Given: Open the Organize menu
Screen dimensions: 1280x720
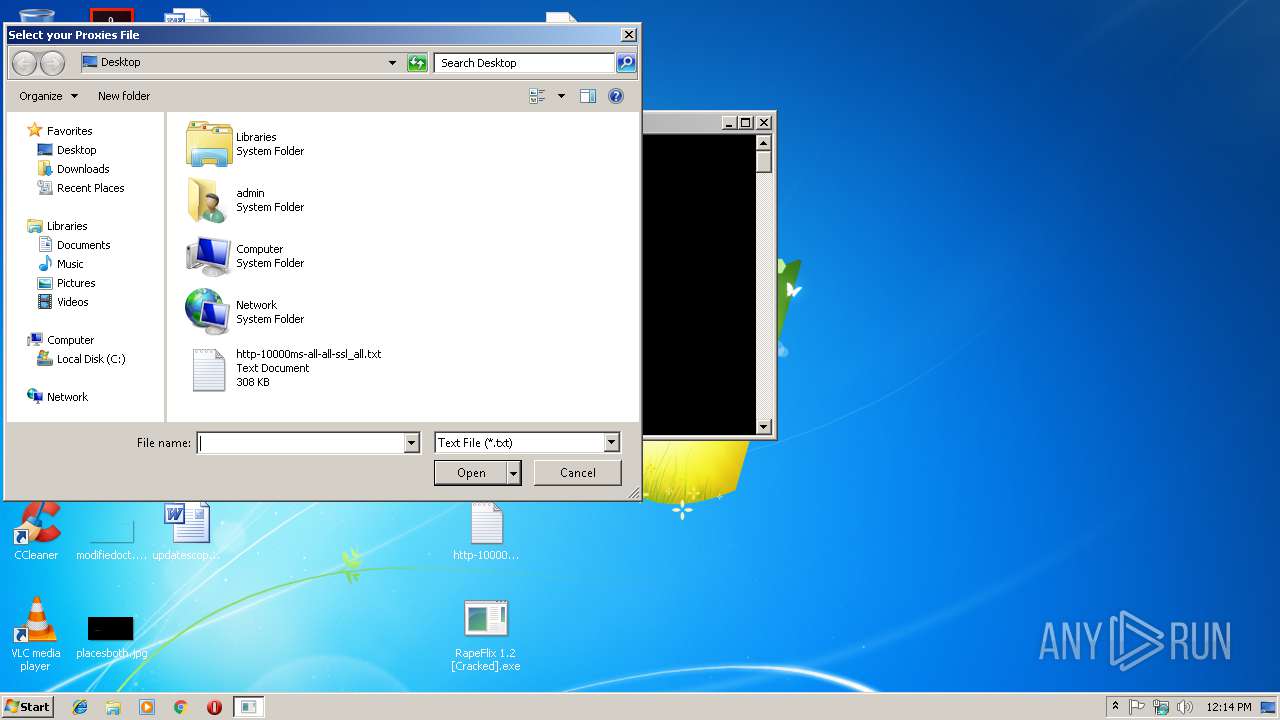Looking at the screenshot, I should [48, 96].
